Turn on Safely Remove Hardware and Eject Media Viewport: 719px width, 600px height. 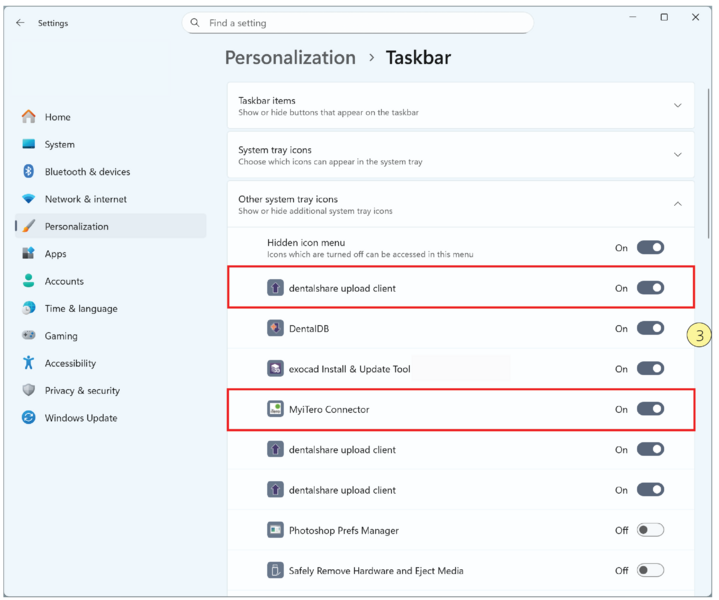[650, 570]
